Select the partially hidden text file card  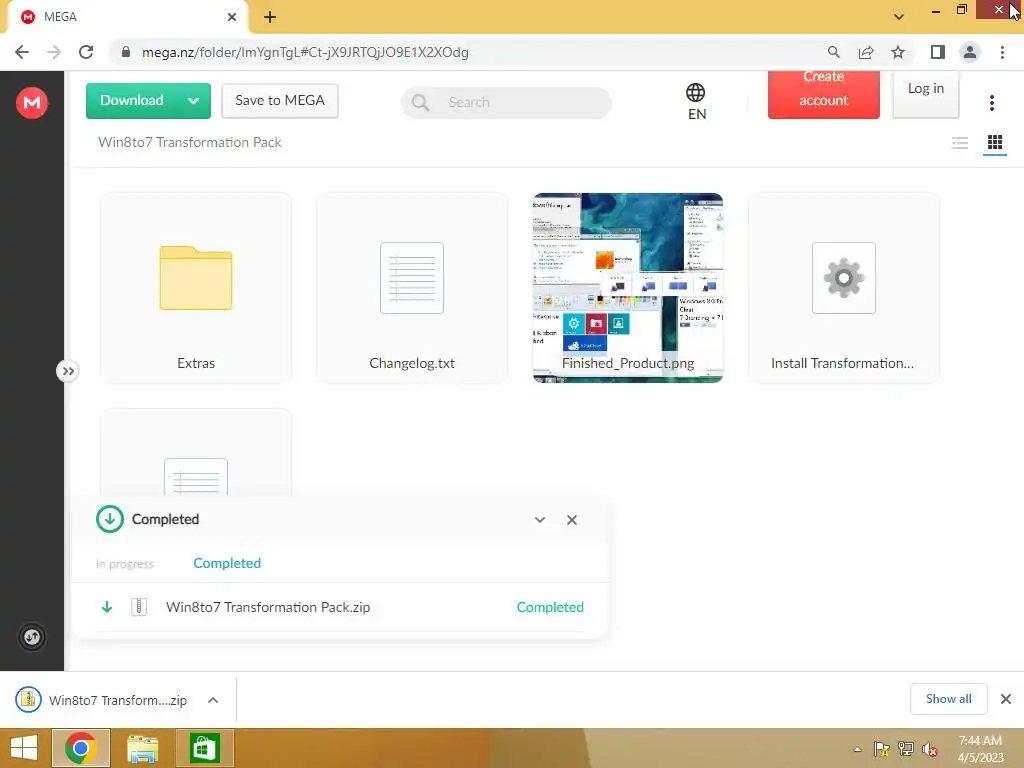click(196, 452)
